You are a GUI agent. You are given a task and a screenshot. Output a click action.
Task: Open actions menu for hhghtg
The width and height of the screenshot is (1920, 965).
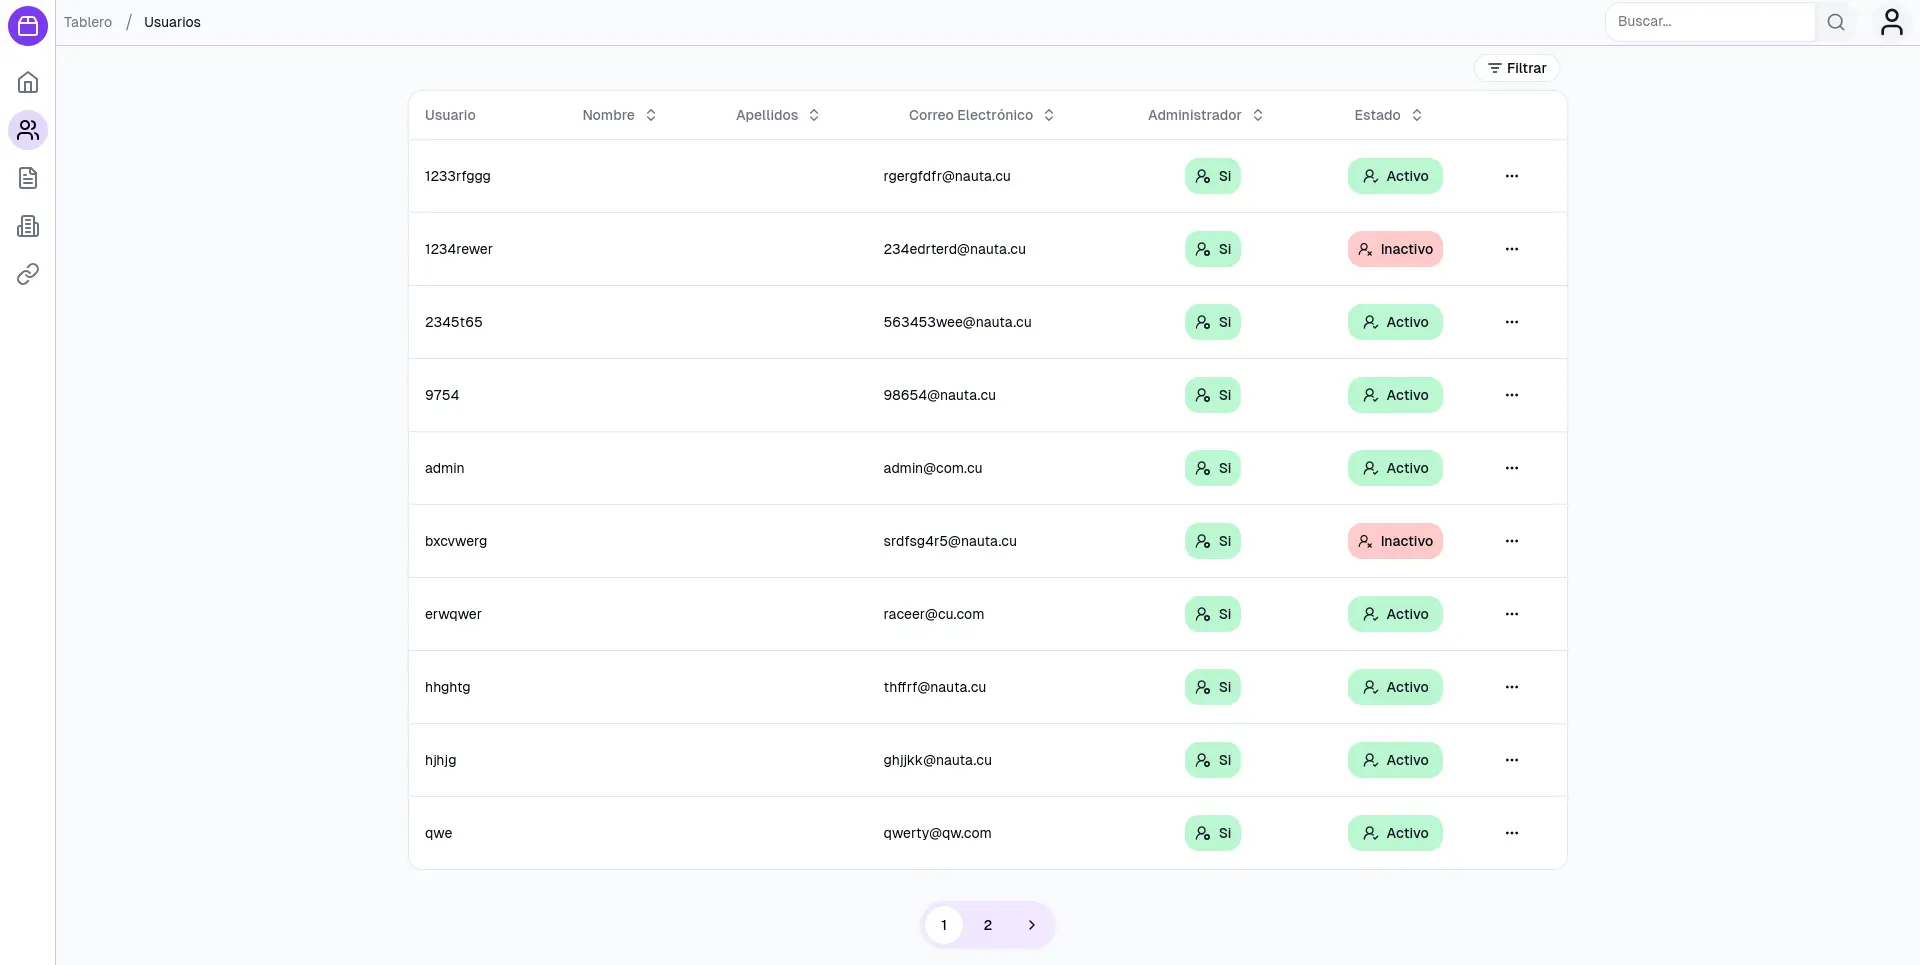tap(1512, 687)
